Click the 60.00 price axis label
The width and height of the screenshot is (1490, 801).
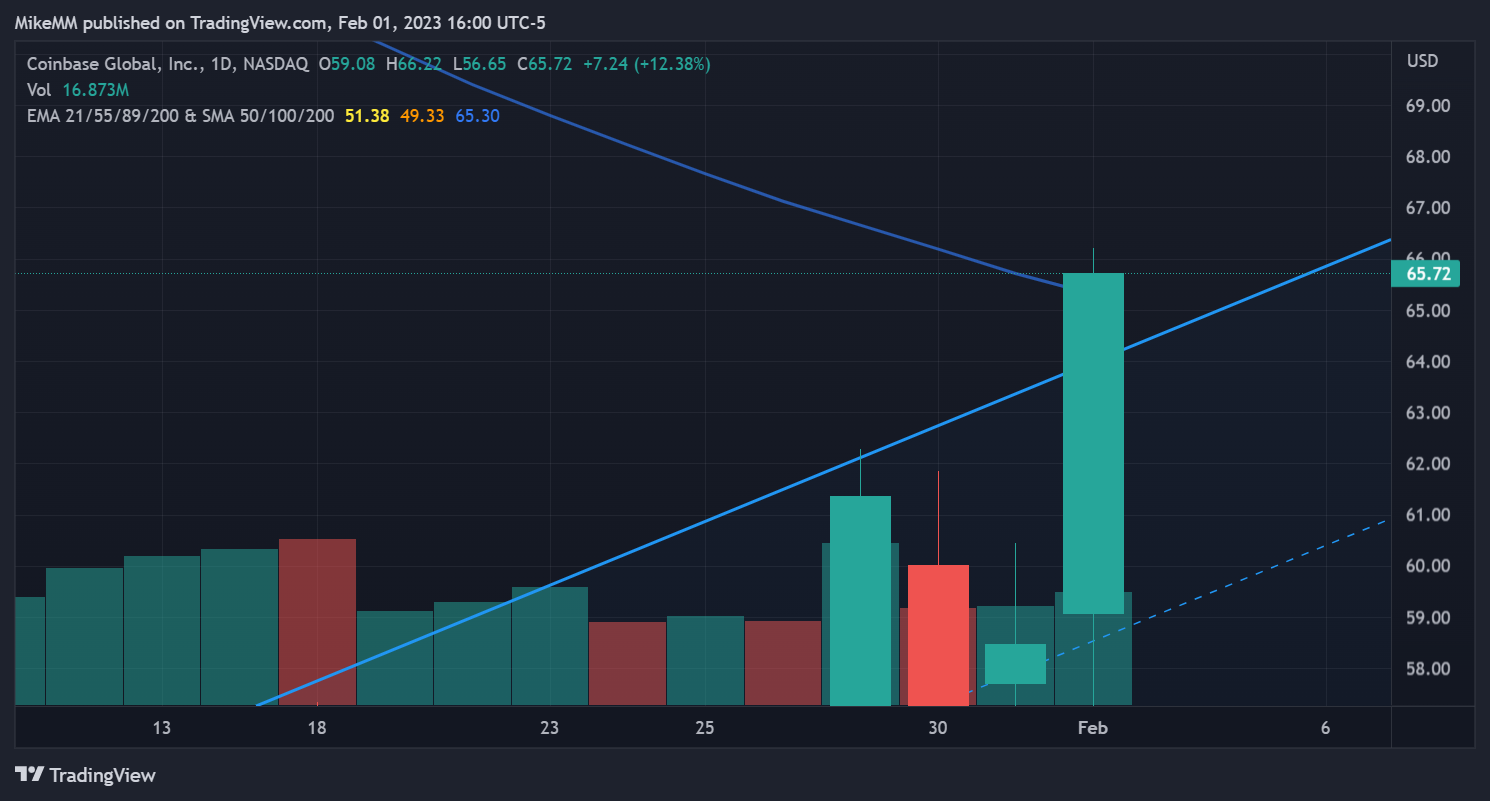(x=1428, y=566)
